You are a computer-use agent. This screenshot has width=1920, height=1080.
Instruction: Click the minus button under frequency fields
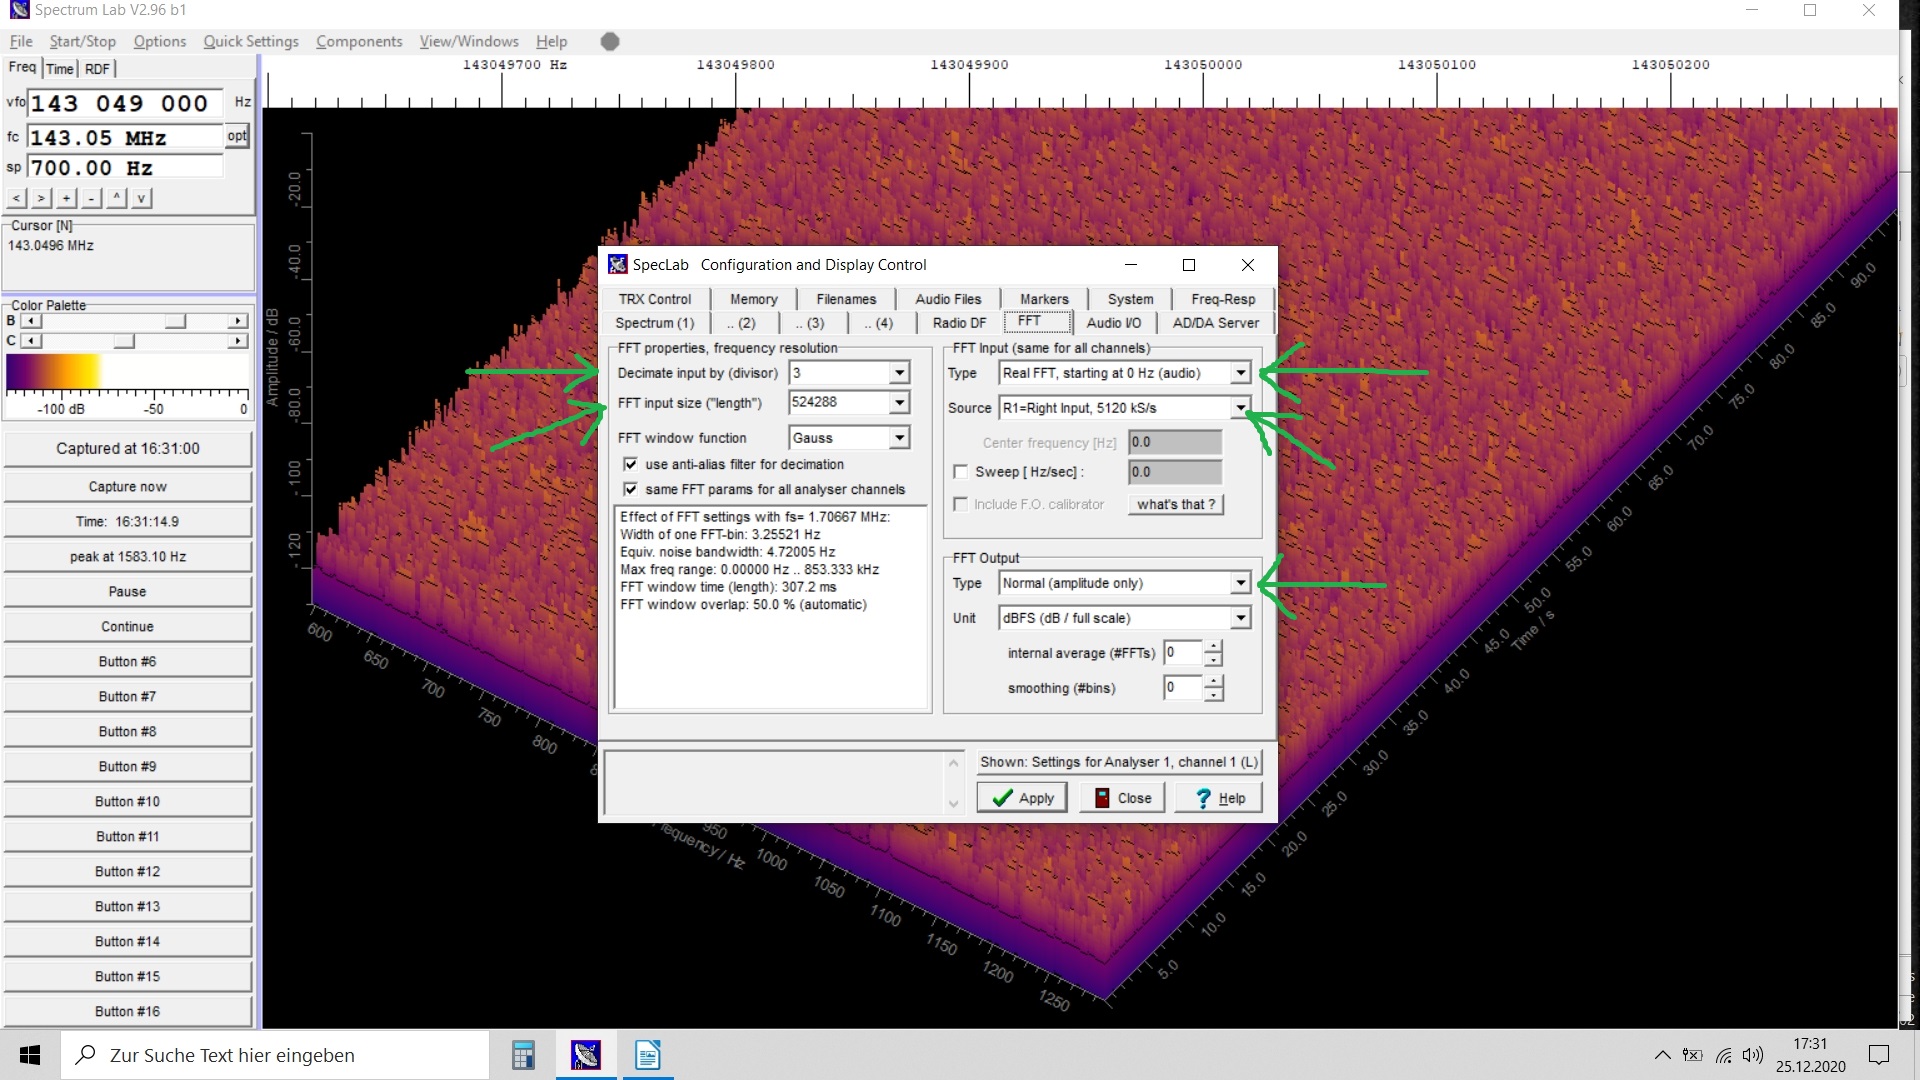tap(92, 198)
